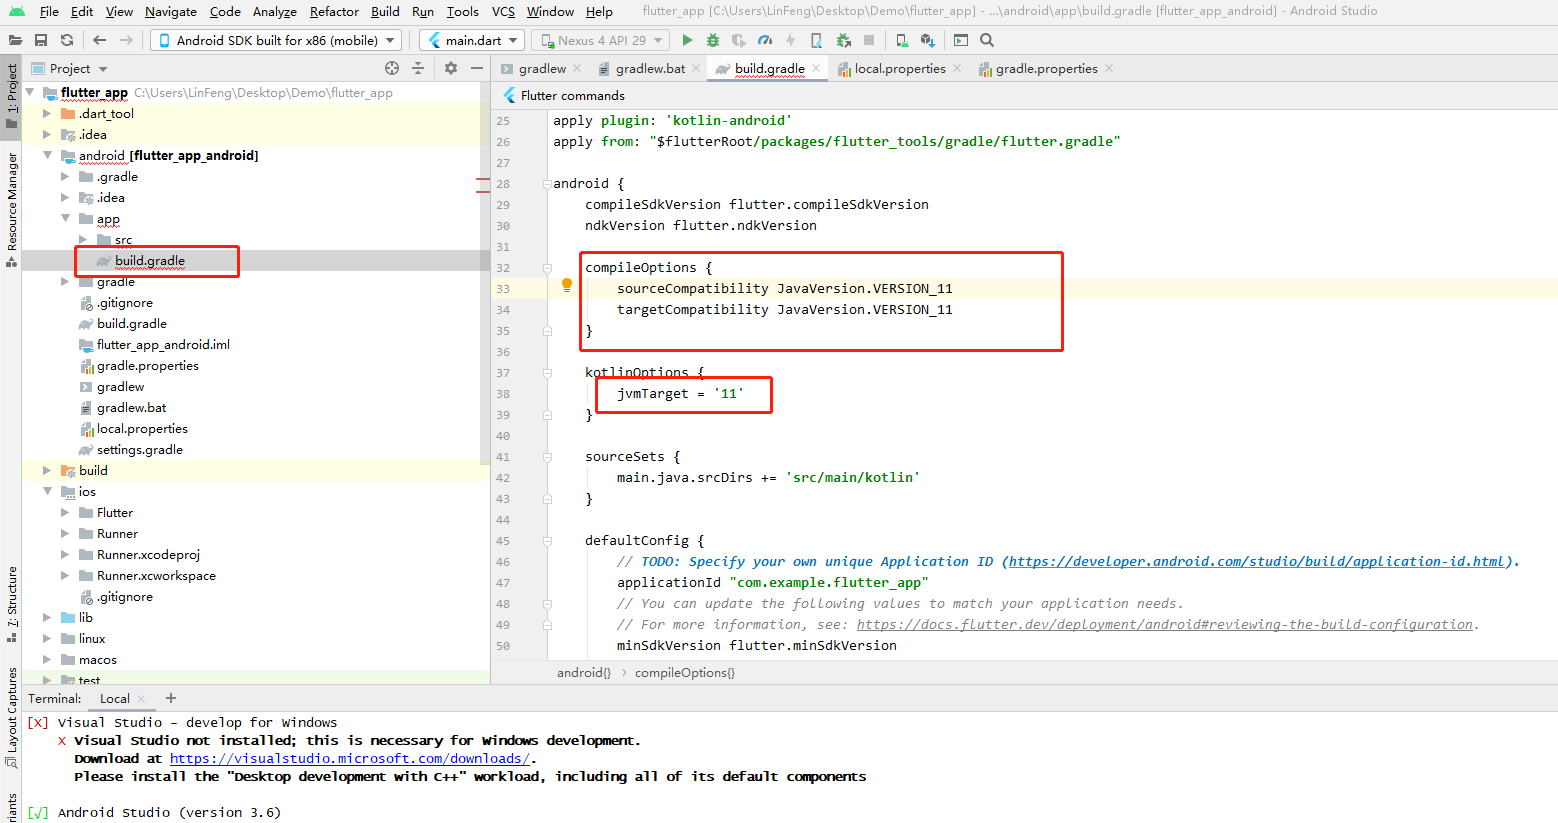Click the Flutter Hot Reload lightning icon
Viewport: 1558px width, 823px height.
coord(790,40)
